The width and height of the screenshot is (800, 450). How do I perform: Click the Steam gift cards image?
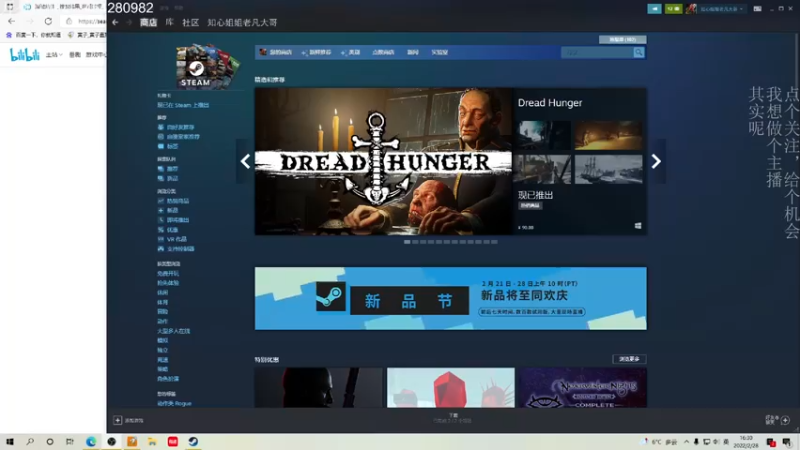tap(207, 66)
